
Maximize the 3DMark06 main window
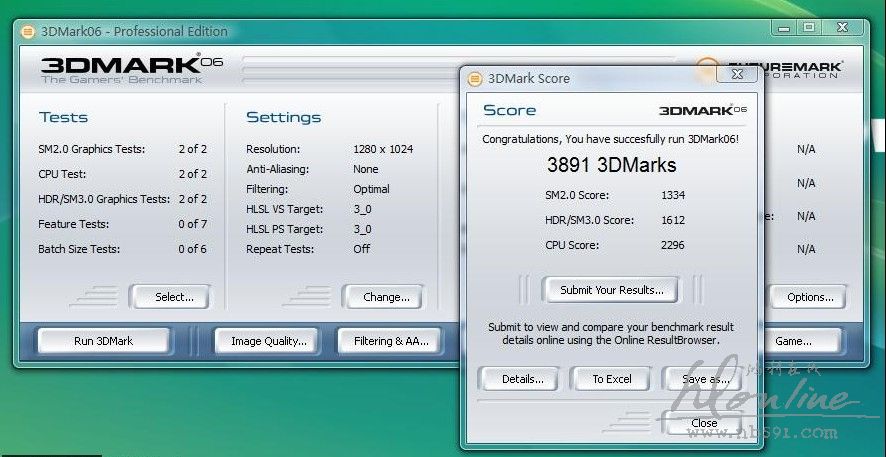809,28
